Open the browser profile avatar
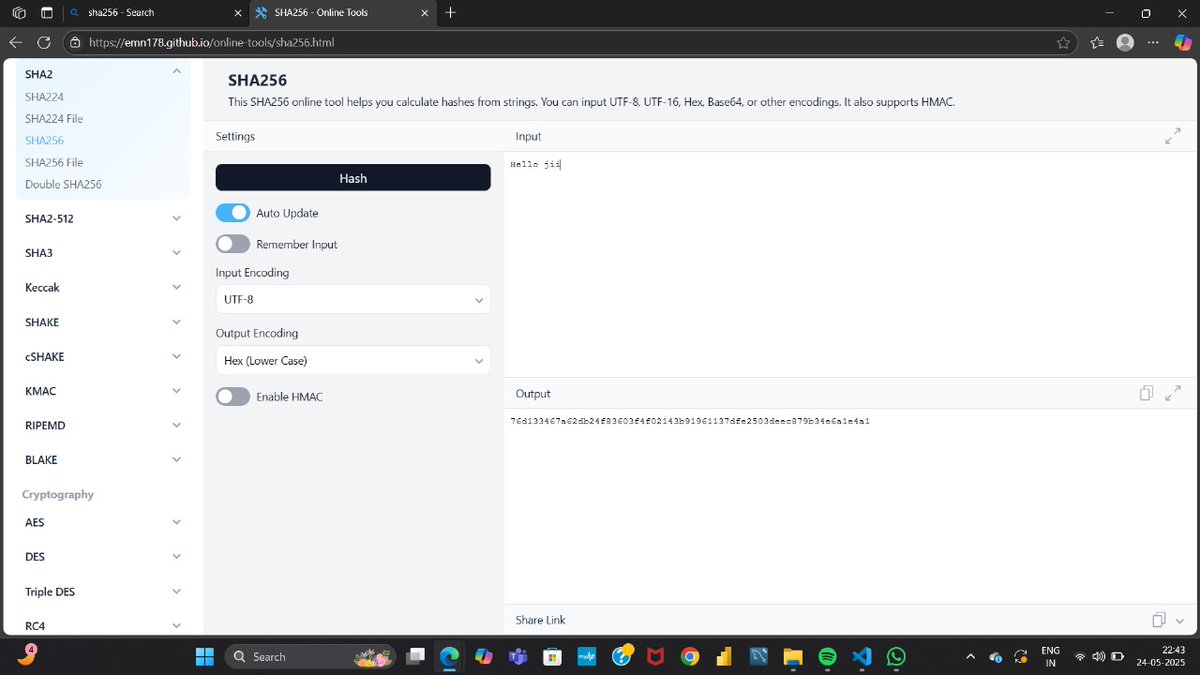 pos(1125,43)
